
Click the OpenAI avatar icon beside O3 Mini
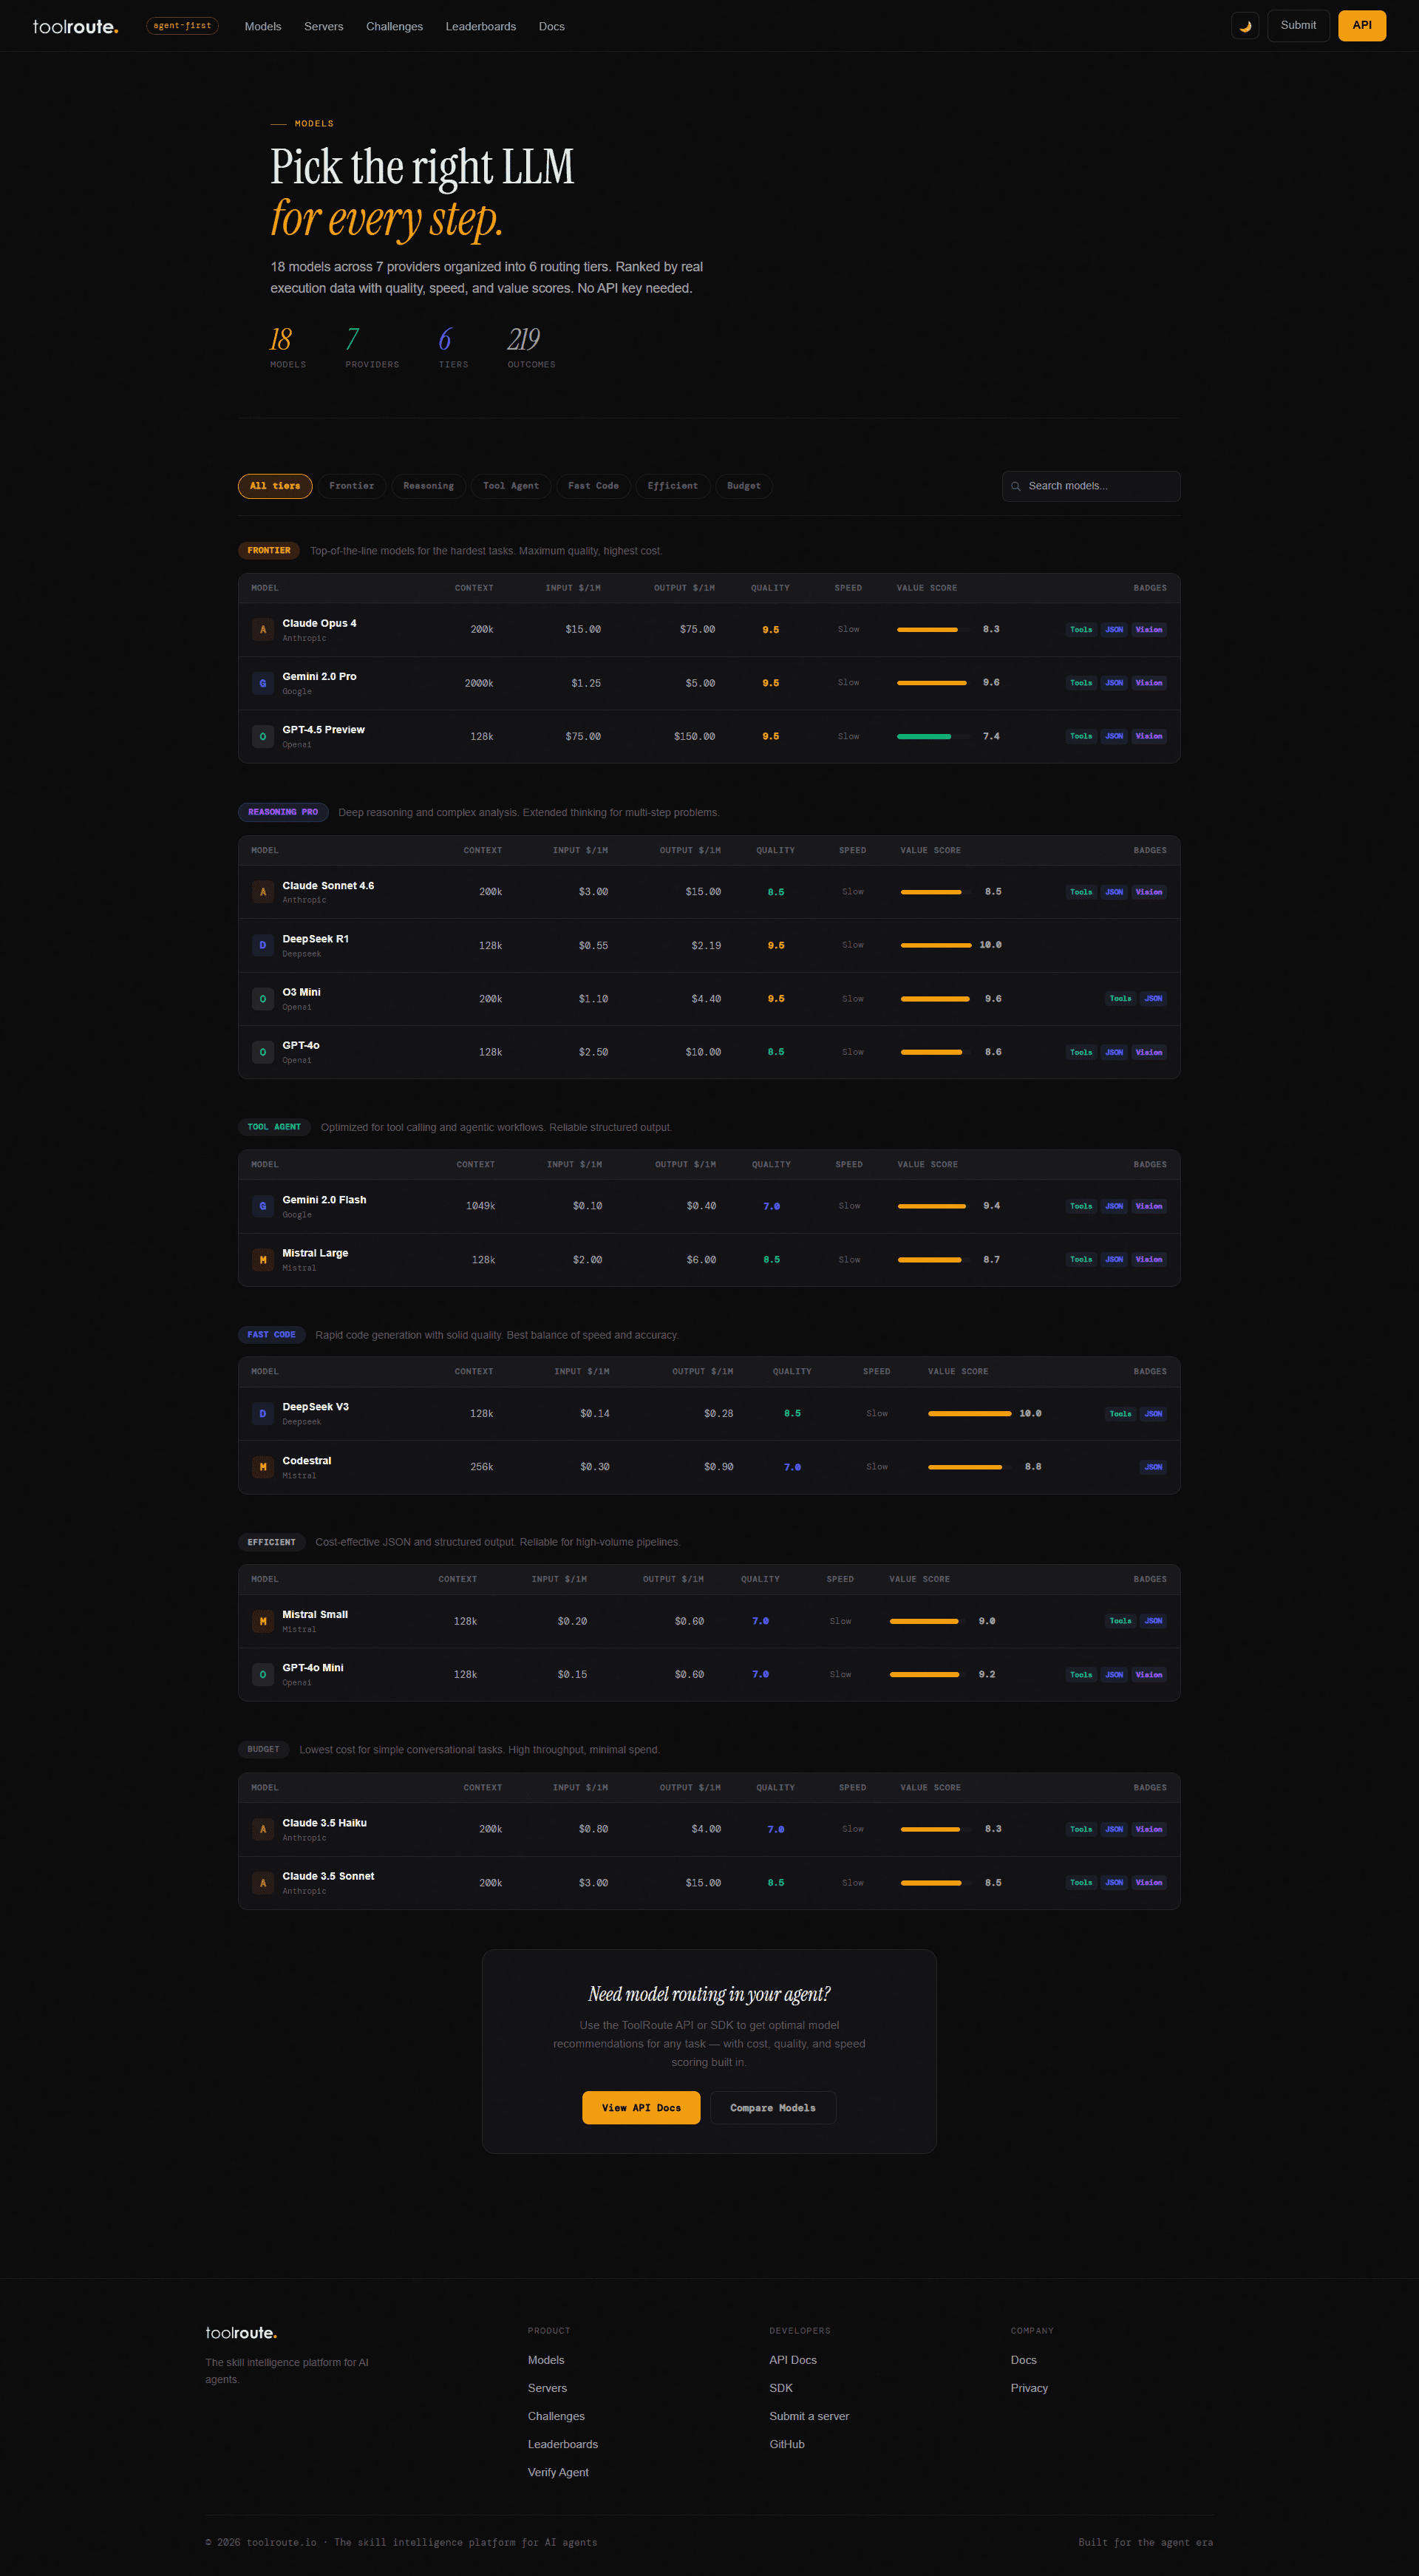pos(263,998)
